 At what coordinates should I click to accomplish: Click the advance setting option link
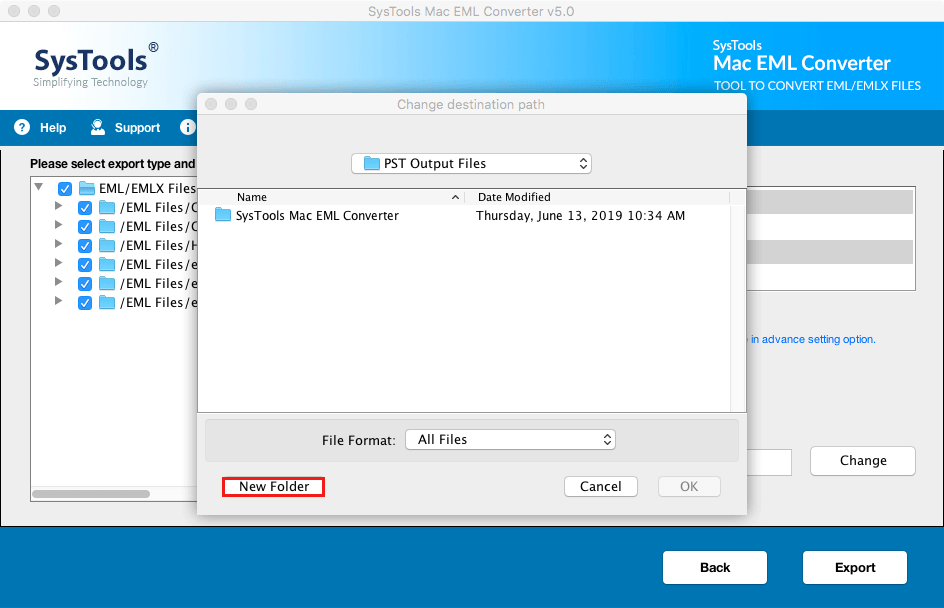813,340
